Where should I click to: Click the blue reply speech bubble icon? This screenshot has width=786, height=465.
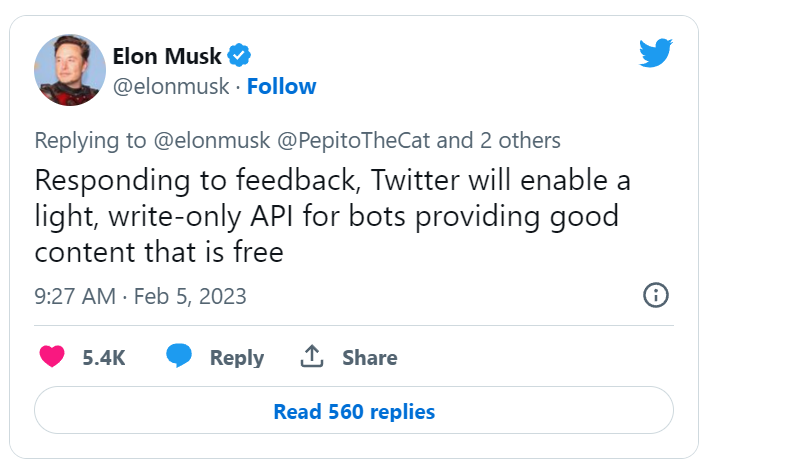pyautogui.click(x=179, y=356)
